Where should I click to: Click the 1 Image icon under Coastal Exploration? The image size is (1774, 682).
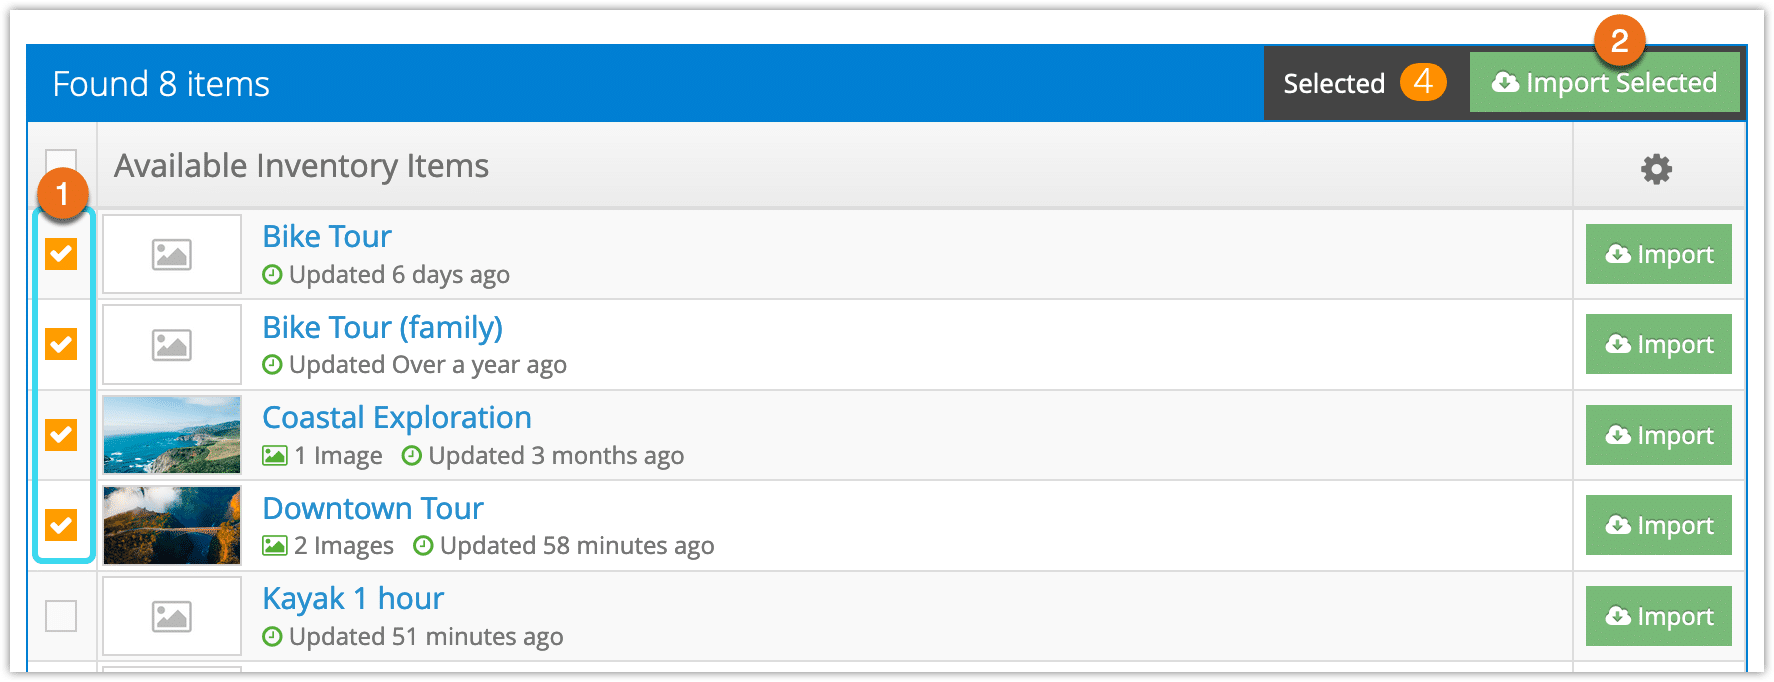point(275,456)
